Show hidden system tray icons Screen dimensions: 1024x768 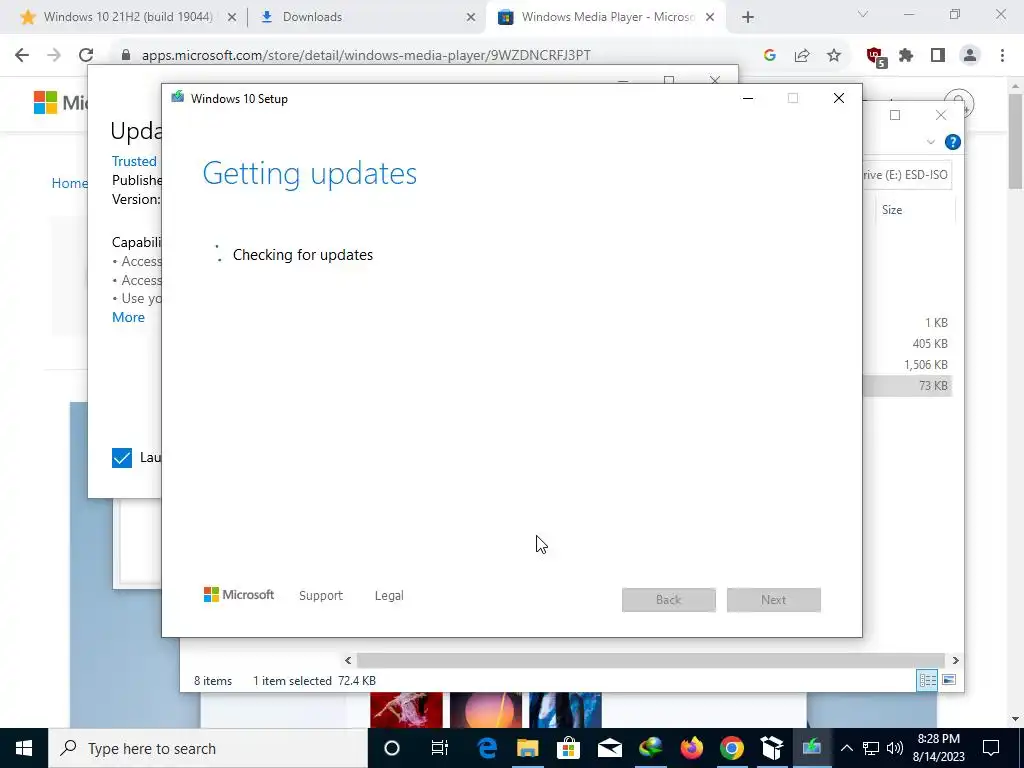tap(846, 748)
